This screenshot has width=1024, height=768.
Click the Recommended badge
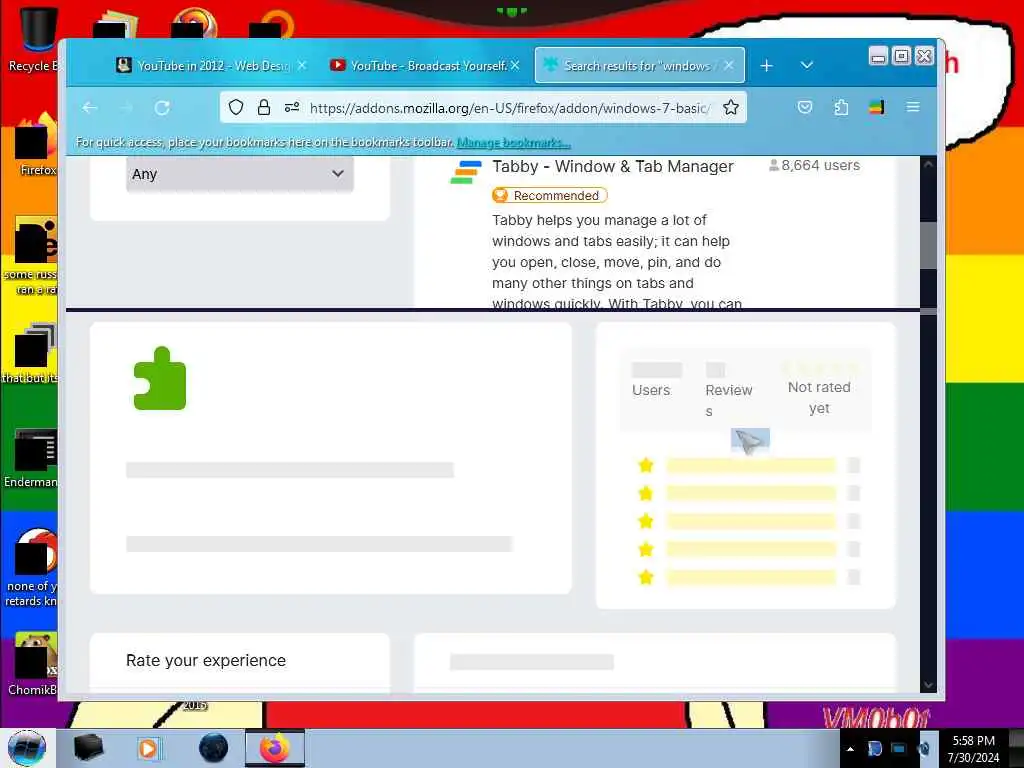(550, 195)
